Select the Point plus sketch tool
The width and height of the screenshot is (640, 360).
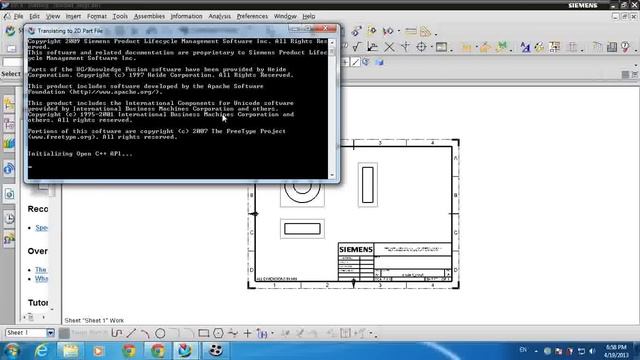tap(247, 333)
